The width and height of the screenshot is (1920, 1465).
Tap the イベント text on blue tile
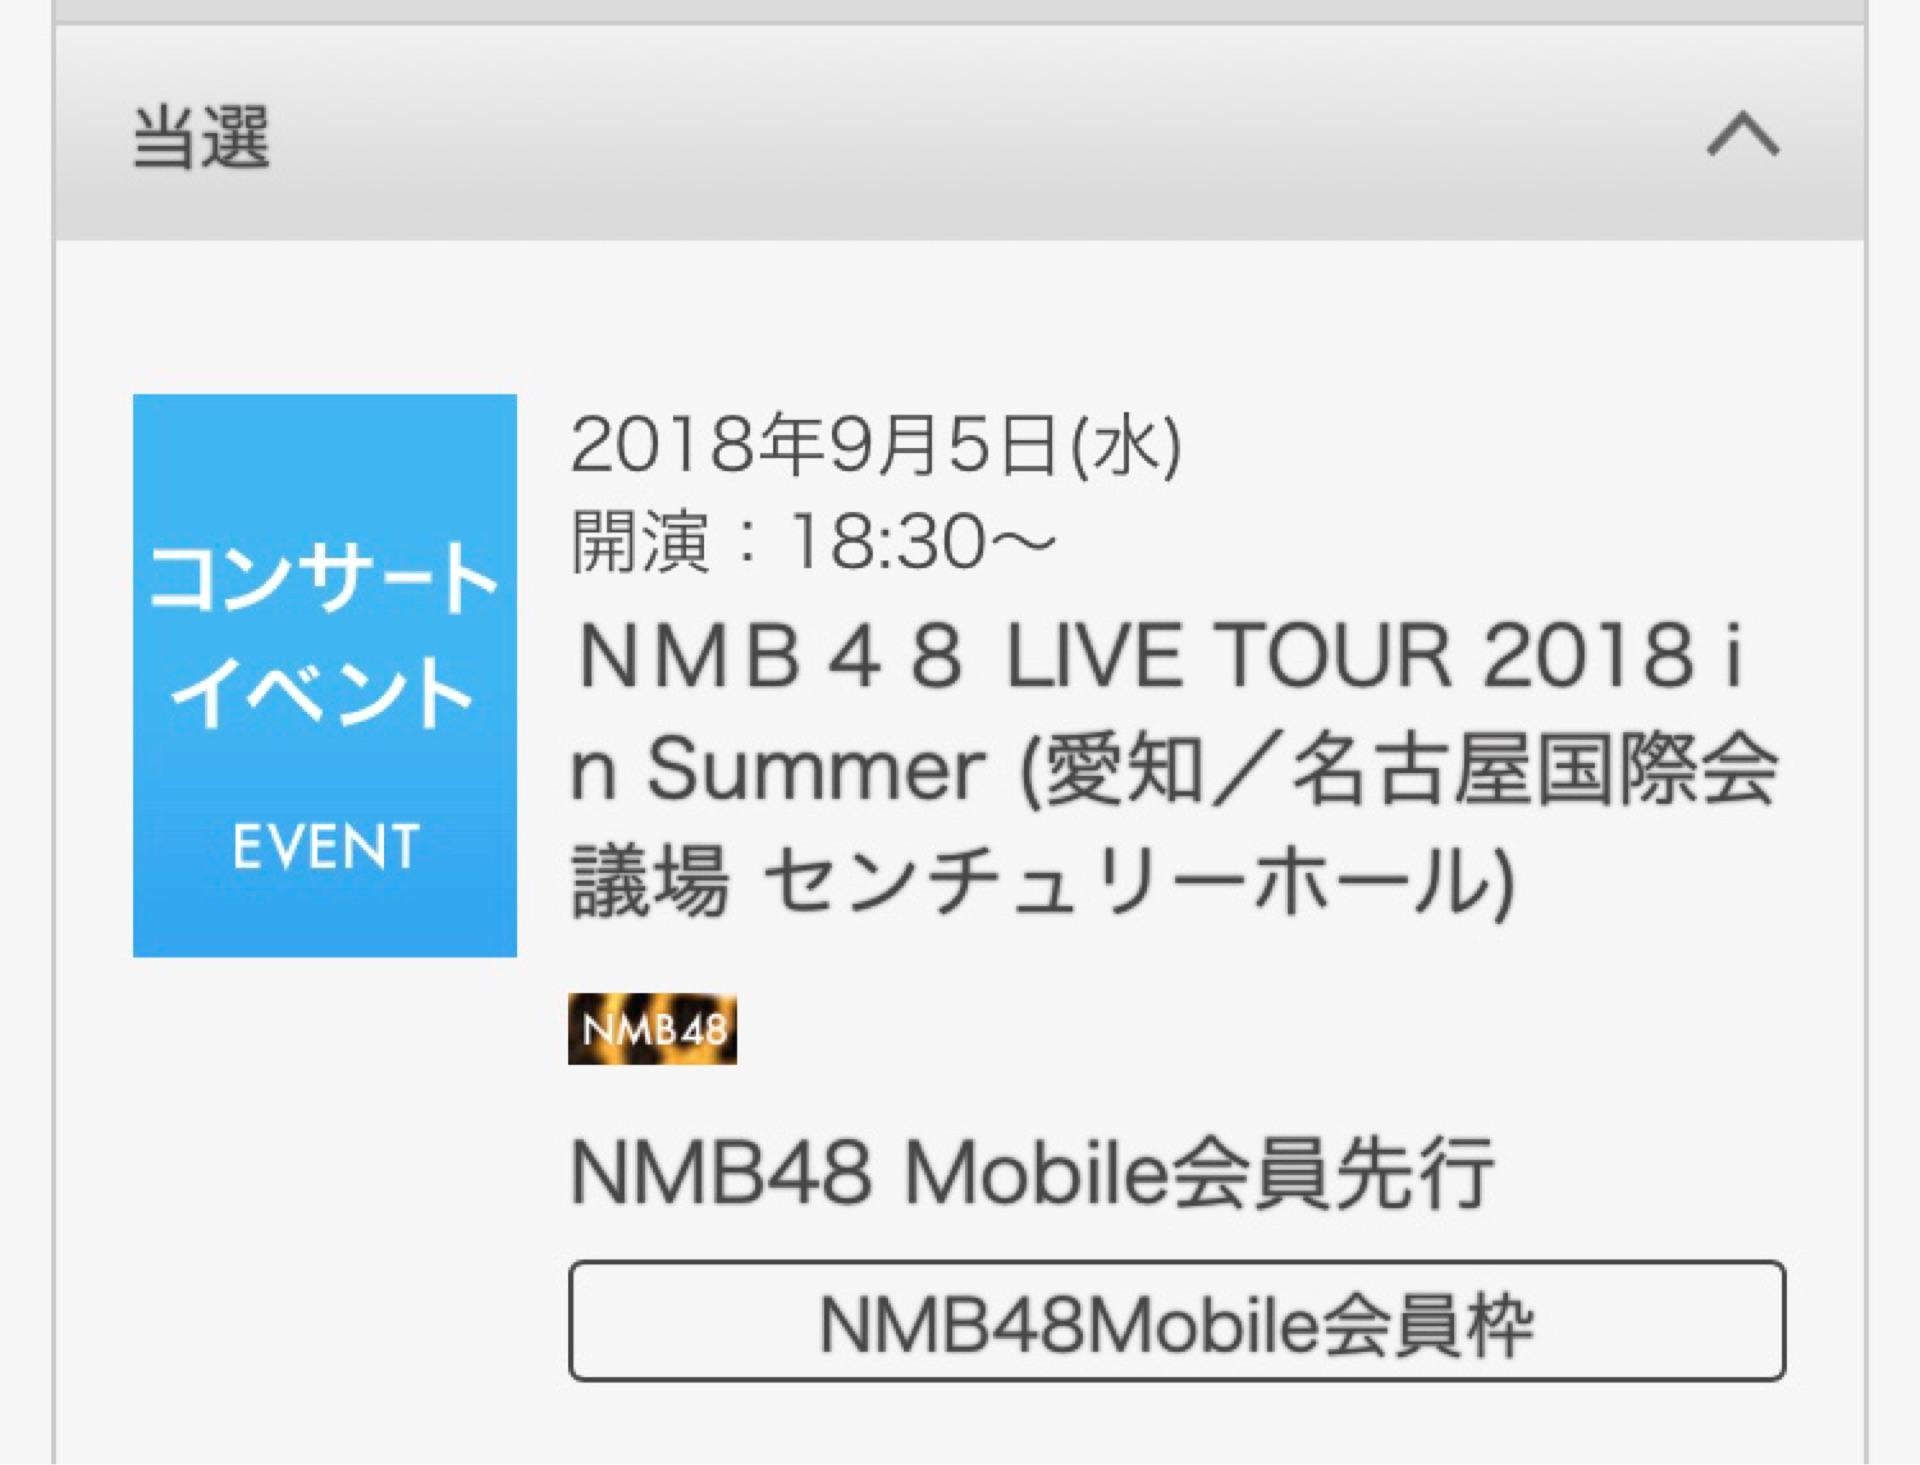[x=323, y=692]
